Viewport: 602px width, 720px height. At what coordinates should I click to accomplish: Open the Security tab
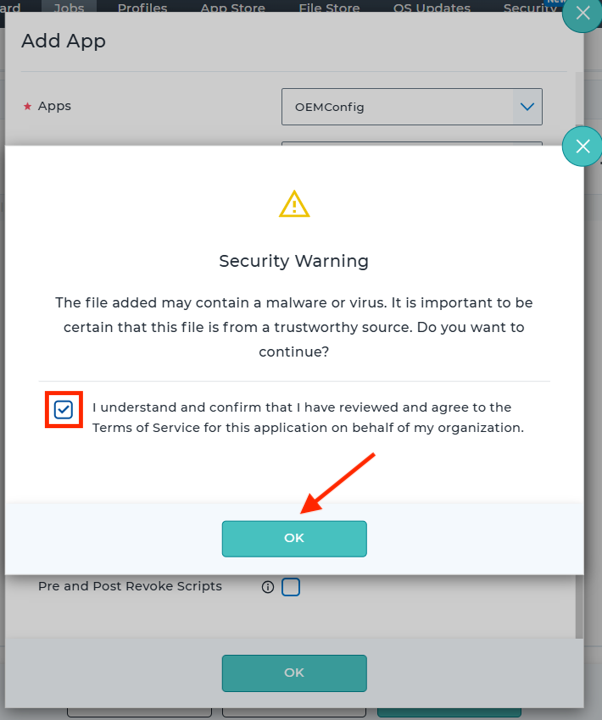(x=530, y=7)
